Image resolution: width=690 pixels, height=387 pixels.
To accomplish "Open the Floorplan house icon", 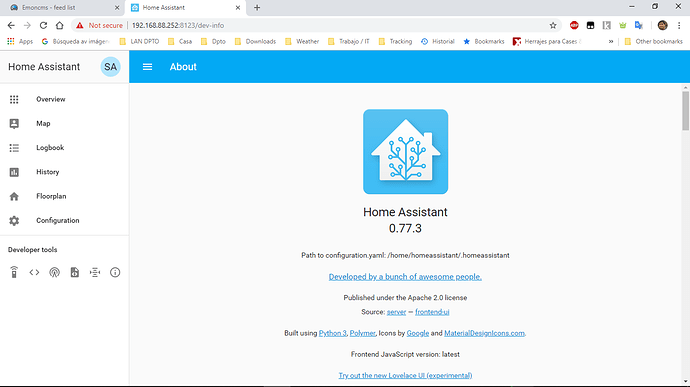I will click(x=14, y=196).
